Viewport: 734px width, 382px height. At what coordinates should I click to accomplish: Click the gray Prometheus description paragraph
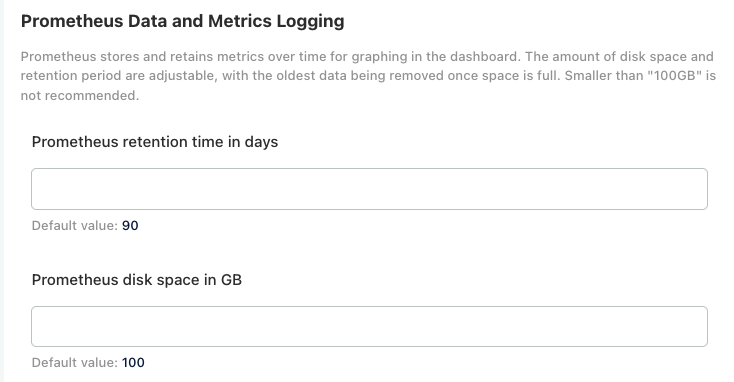coord(368,76)
